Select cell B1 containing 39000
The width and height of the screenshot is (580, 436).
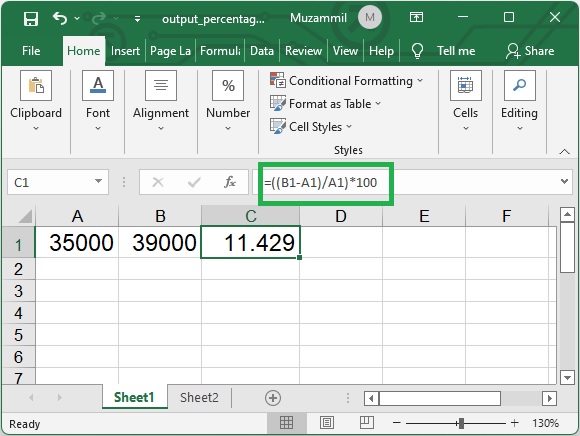click(x=160, y=242)
